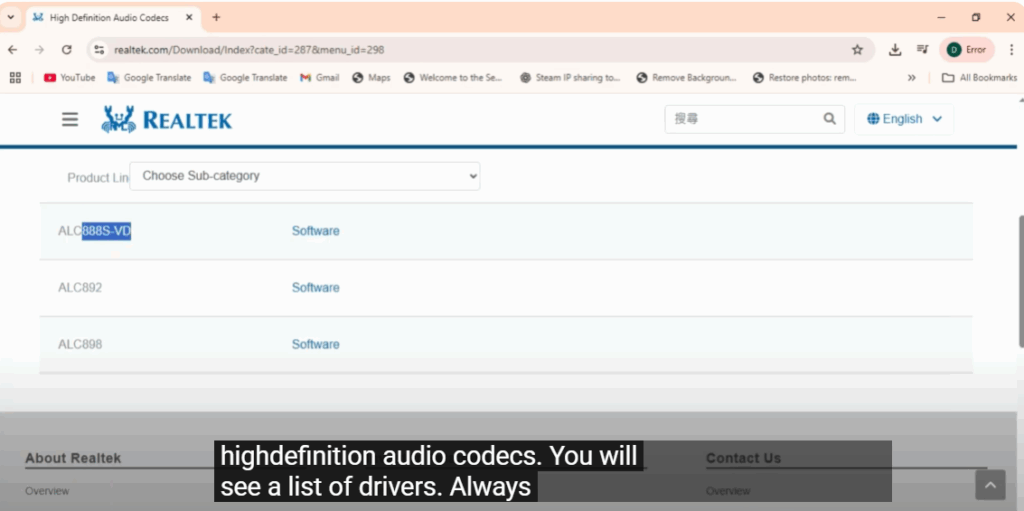Click Overview under Contact Us
This screenshot has height=511, width=1024.
pos(728,491)
